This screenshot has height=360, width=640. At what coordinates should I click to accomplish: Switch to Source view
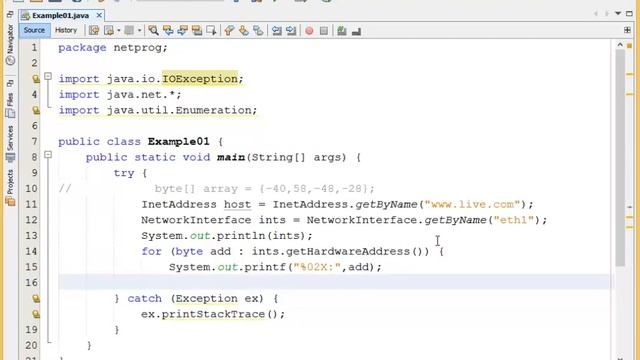pyautogui.click(x=34, y=30)
